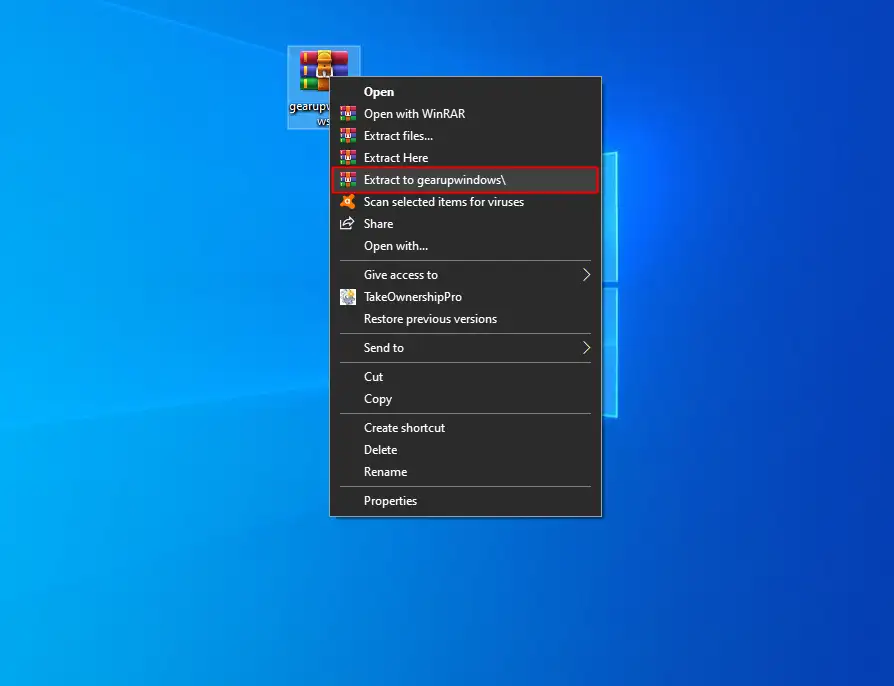894x686 pixels.
Task: Choose Rename from the context menu
Action: click(465, 472)
